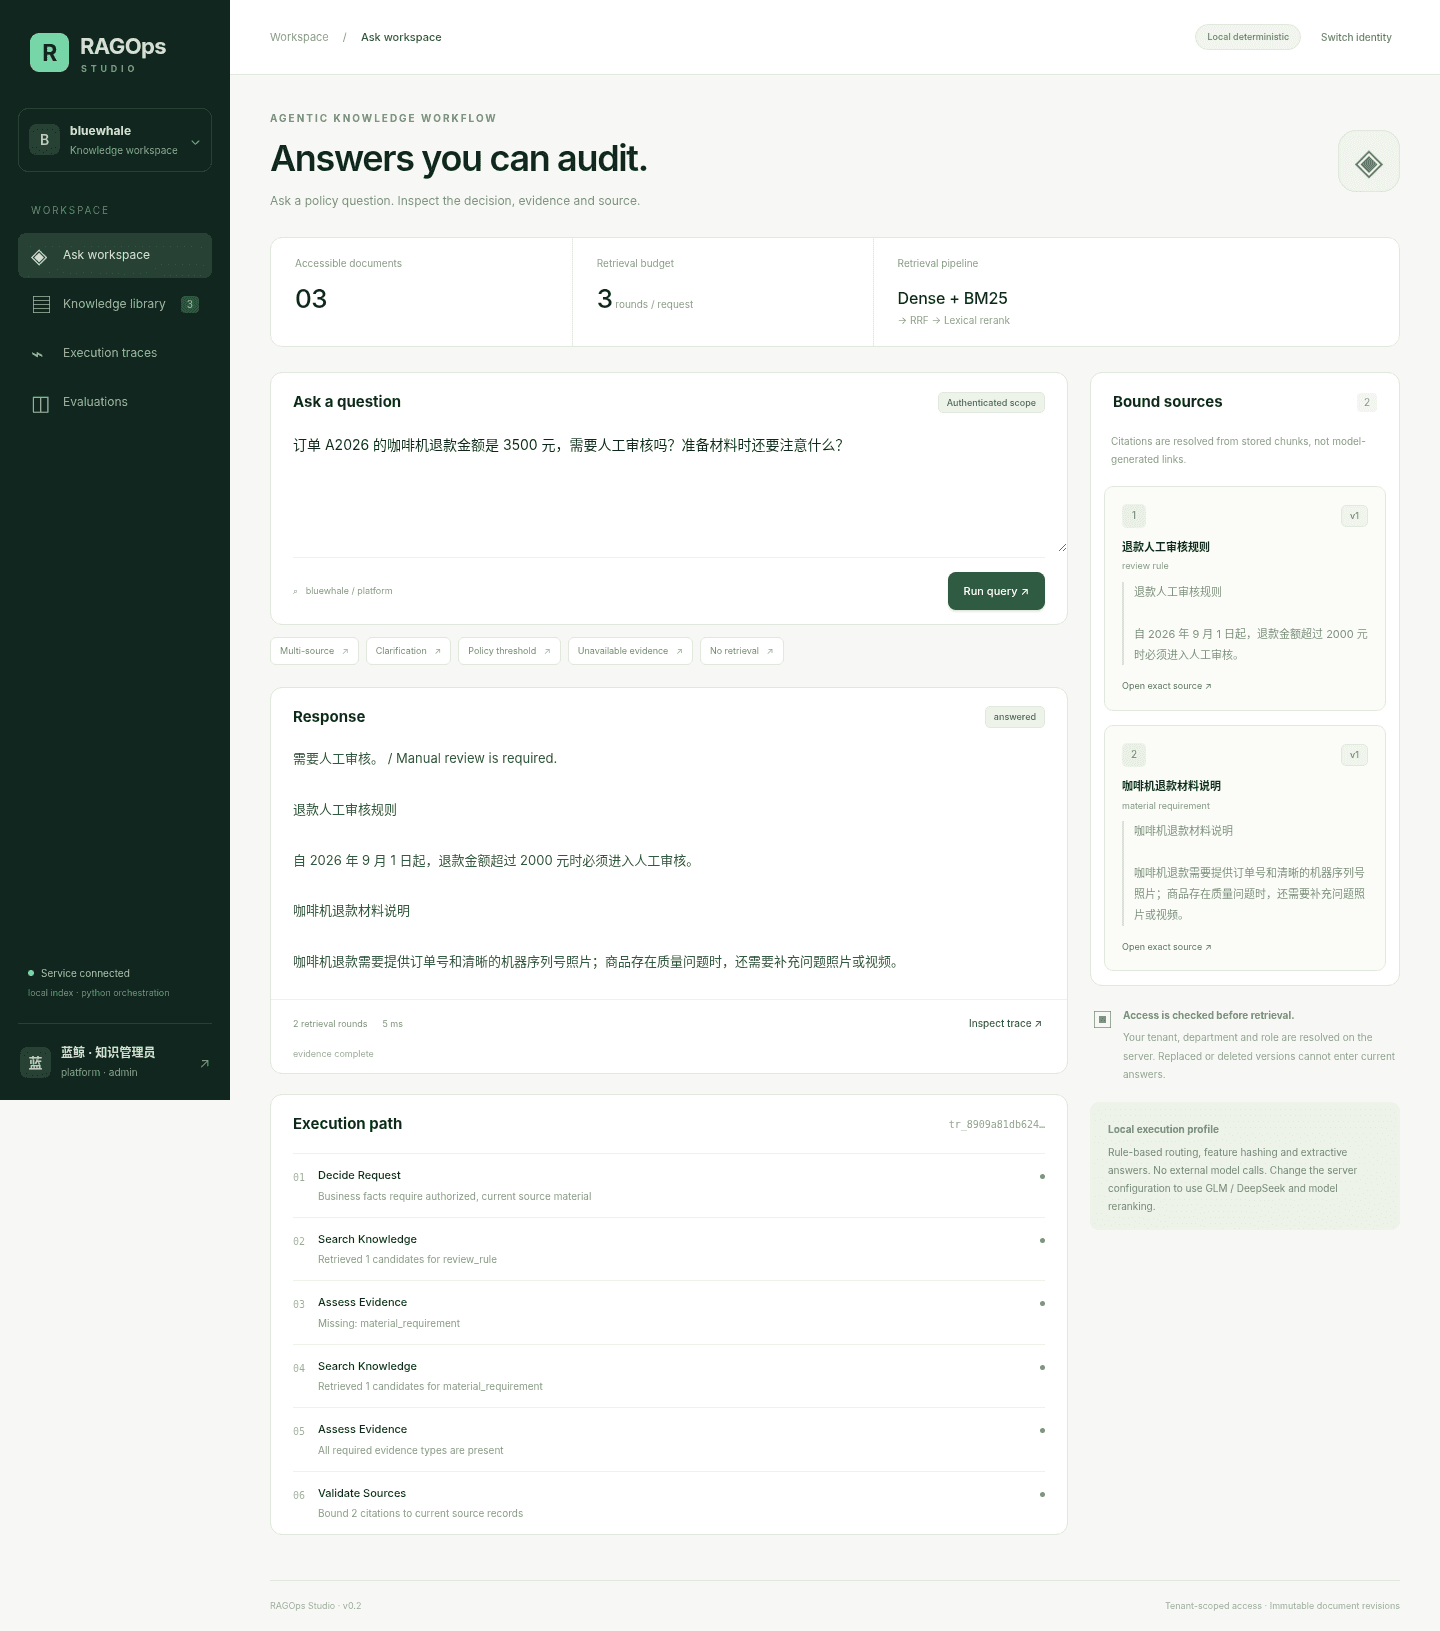Select the Policy threshold example chip
1440x1631 pixels.
coord(509,651)
